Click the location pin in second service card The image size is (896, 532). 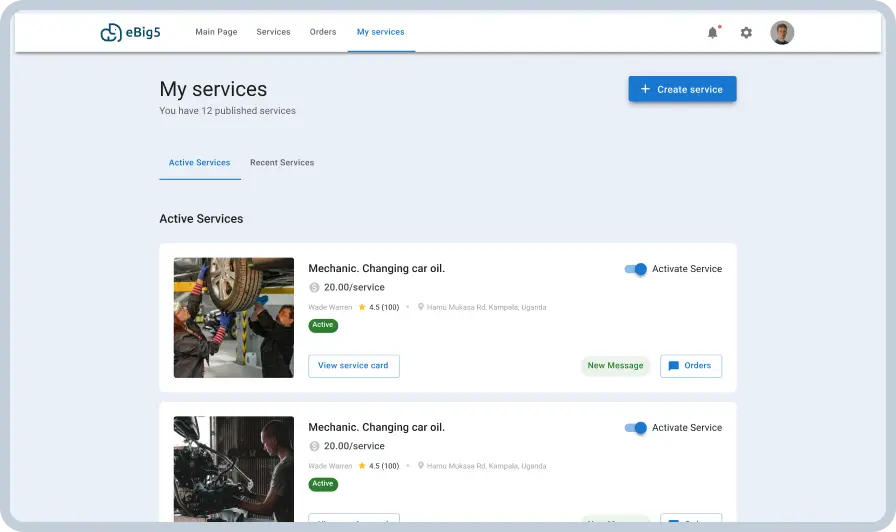click(421, 466)
